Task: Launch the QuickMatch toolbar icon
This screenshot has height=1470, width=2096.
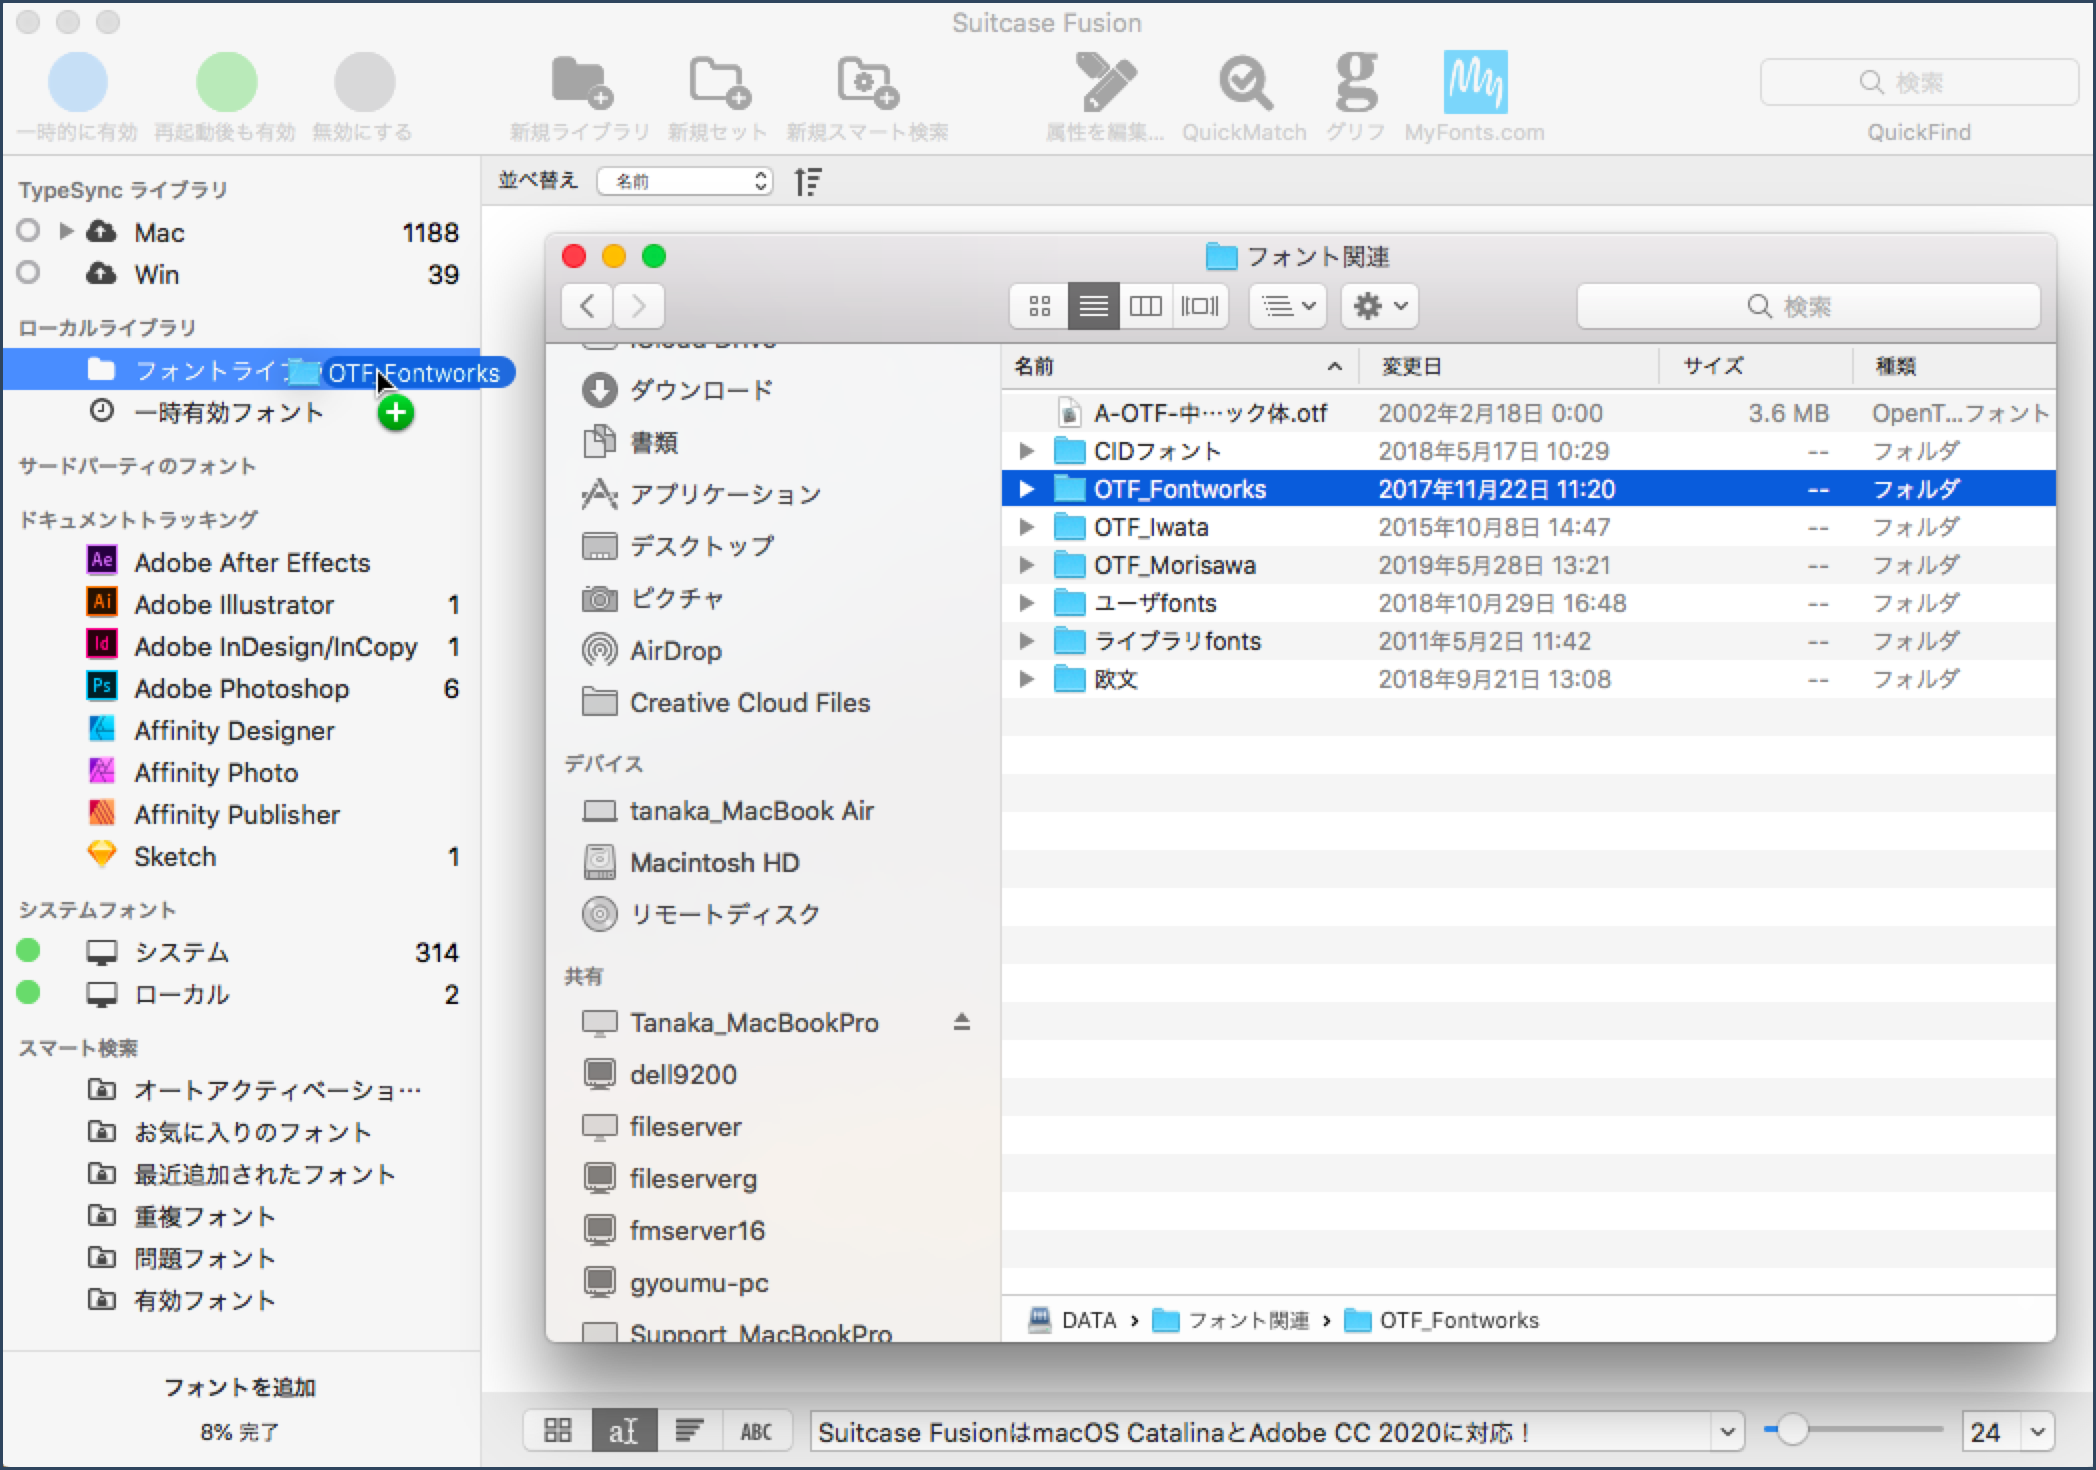Action: pos(1245,82)
